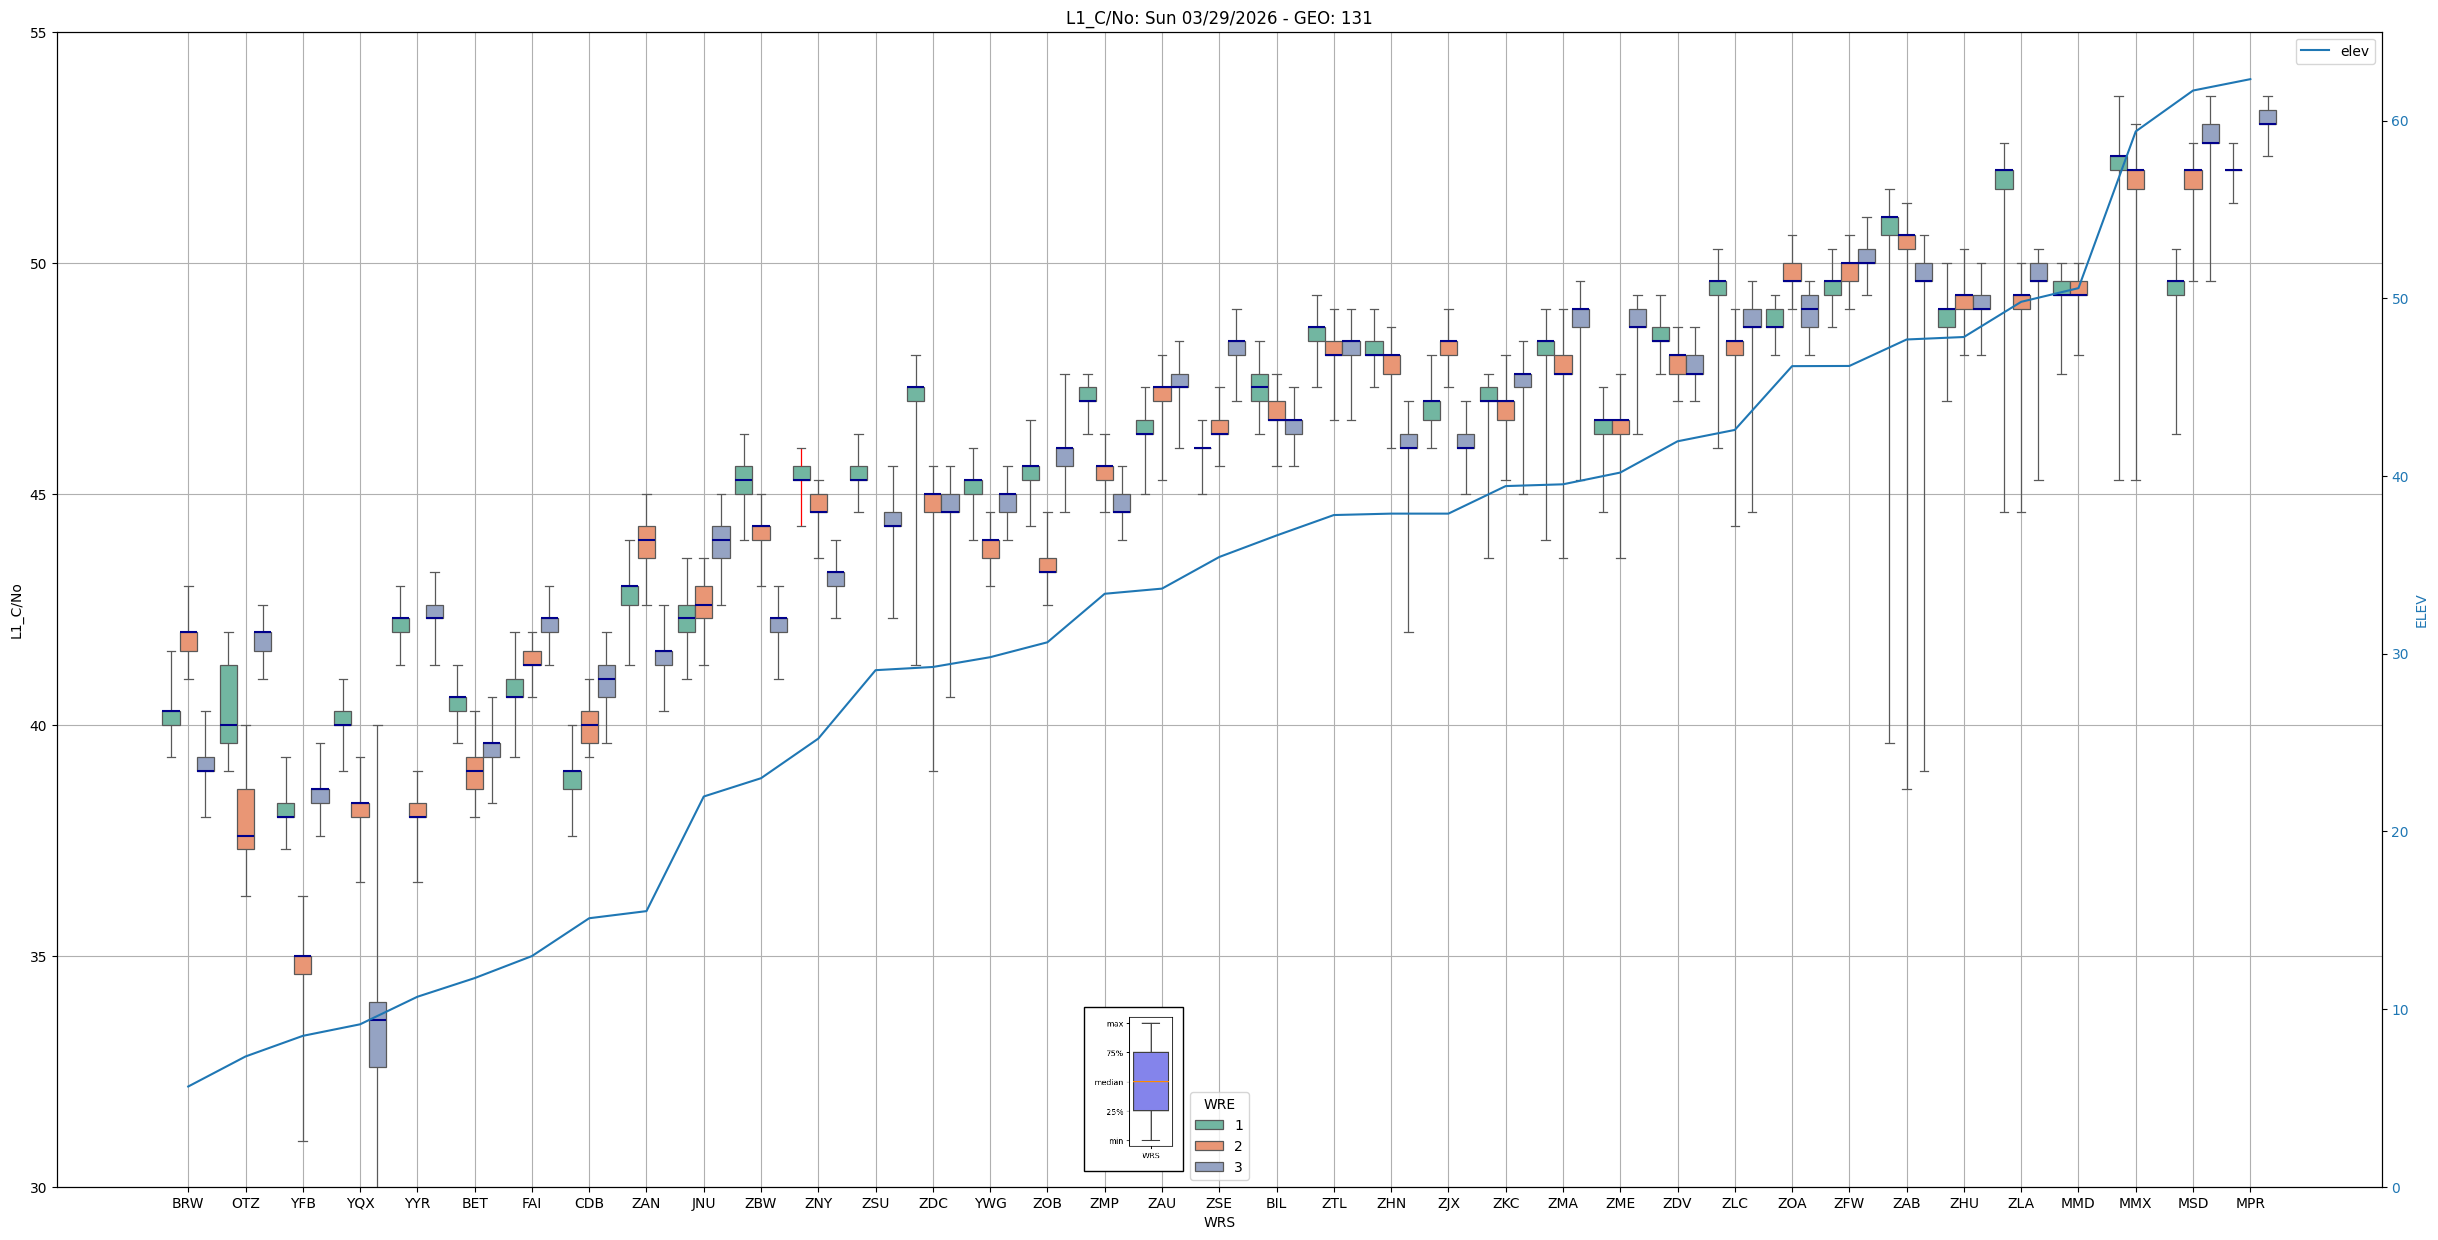This screenshot has width=2438, height=1240.
Task: Click the ZDC station tick label
Action: [x=933, y=1203]
